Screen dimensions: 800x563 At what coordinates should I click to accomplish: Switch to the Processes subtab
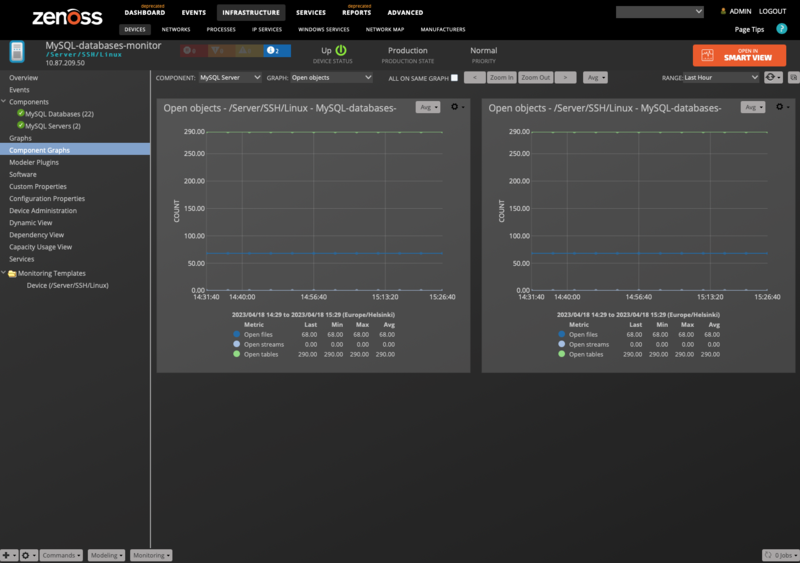(x=221, y=30)
